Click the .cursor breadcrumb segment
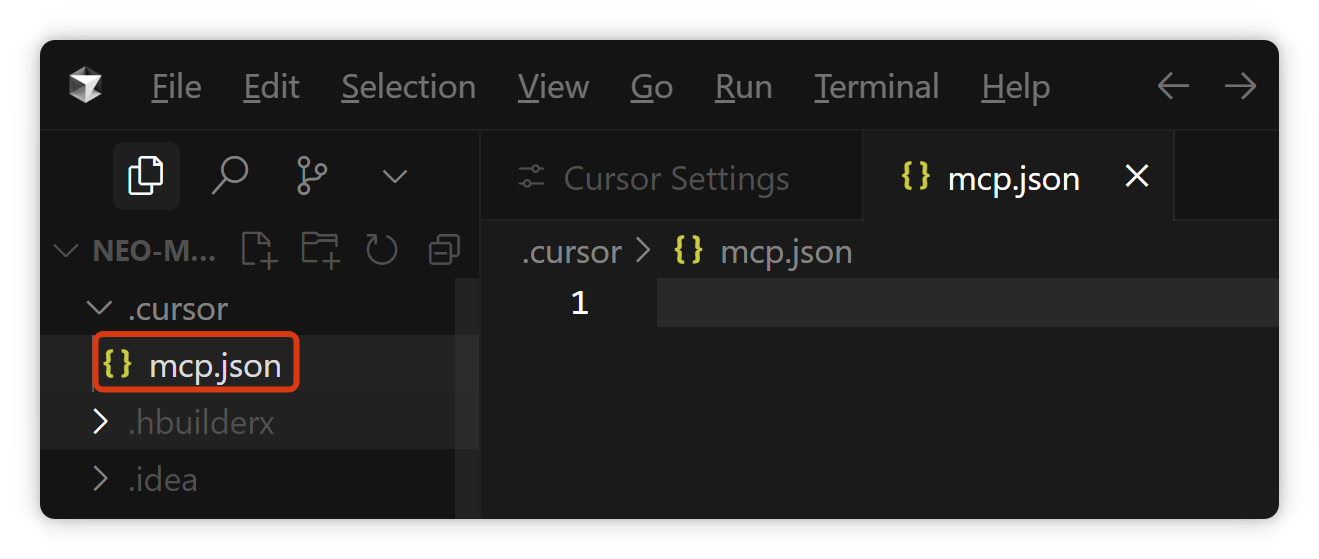The image size is (1319, 559). coord(571,251)
